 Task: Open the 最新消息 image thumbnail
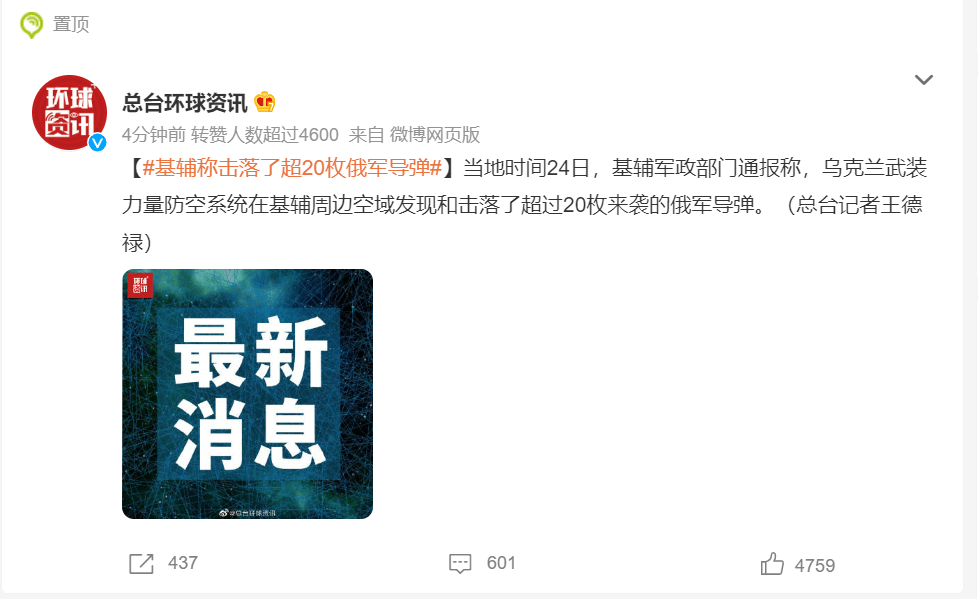click(248, 394)
